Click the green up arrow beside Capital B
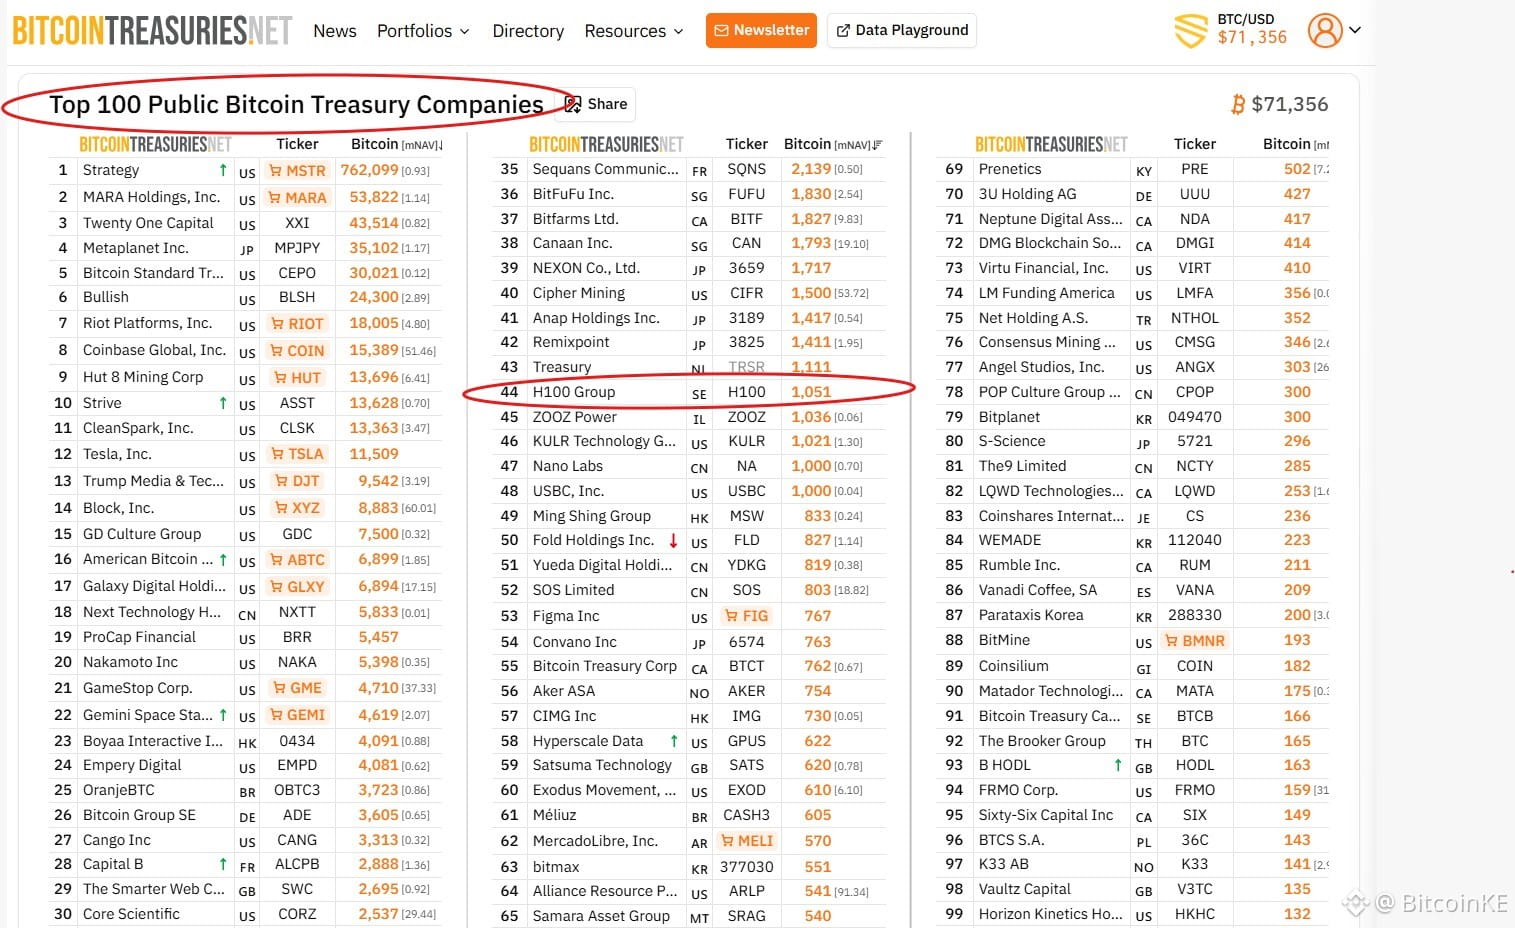This screenshot has height=928, width=1515. (x=223, y=864)
